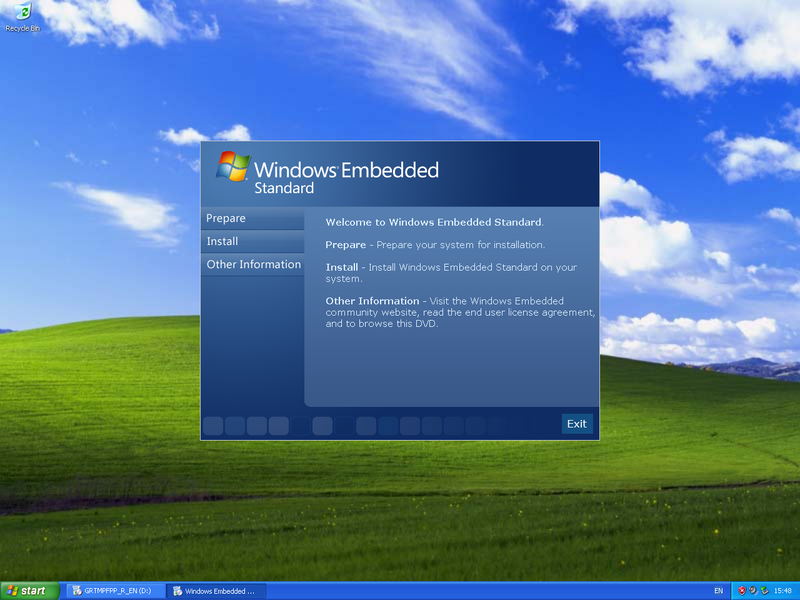Activate the Windows Embedded taskbar button

[216, 591]
